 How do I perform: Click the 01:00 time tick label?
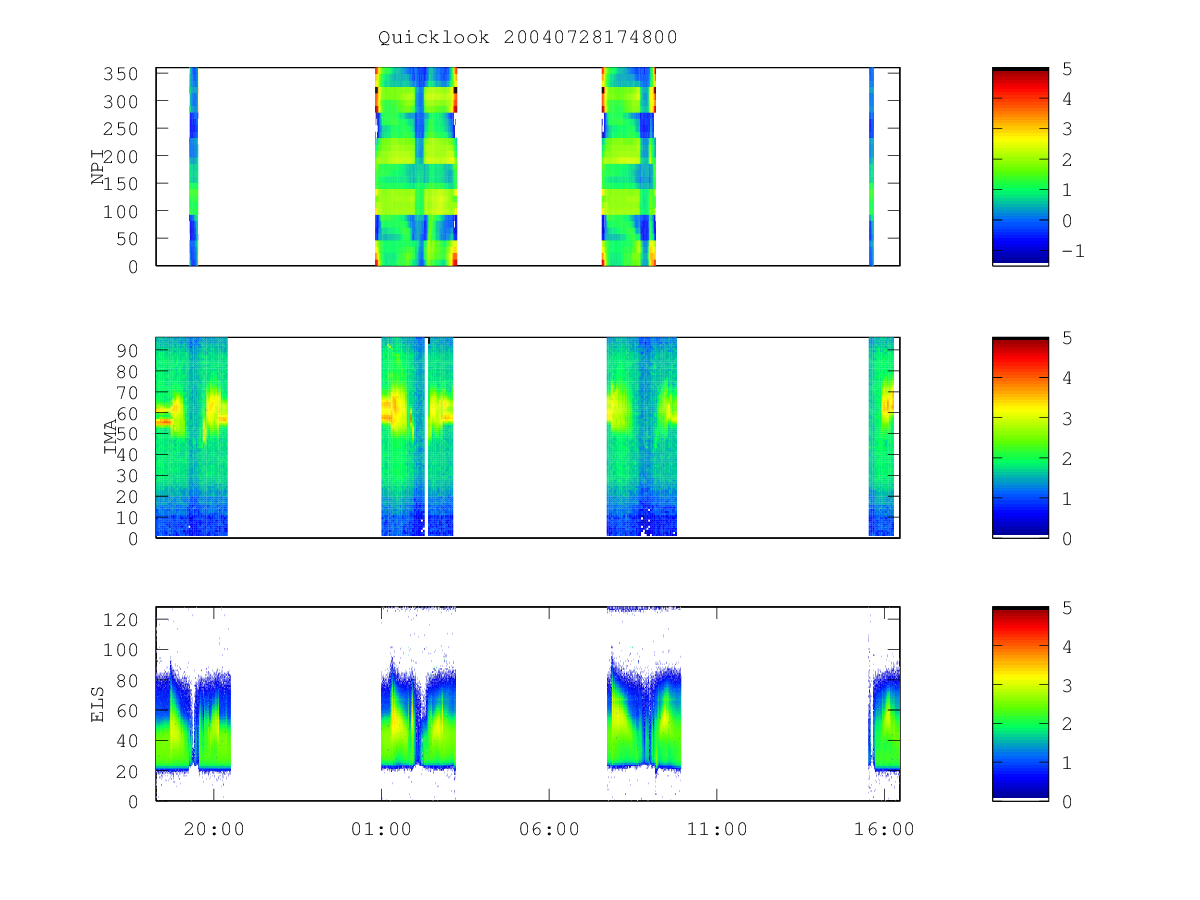380,829
